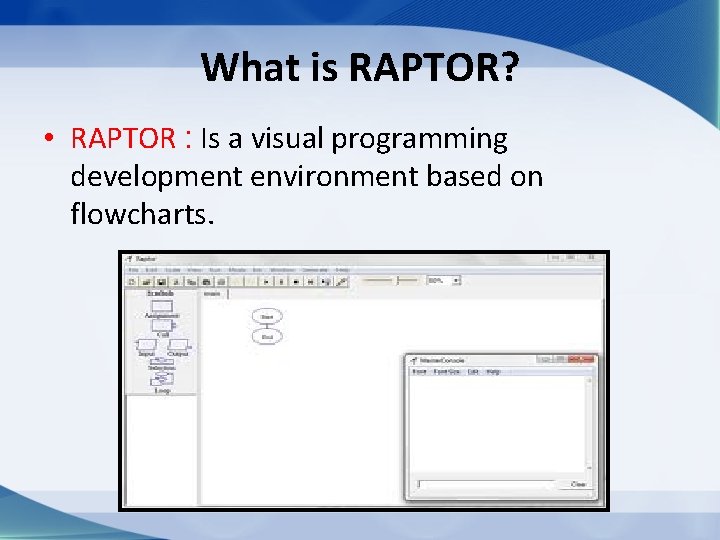The height and width of the screenshot is (540, 720).
Task: Open the Ink menu
Action: [258, 270]
